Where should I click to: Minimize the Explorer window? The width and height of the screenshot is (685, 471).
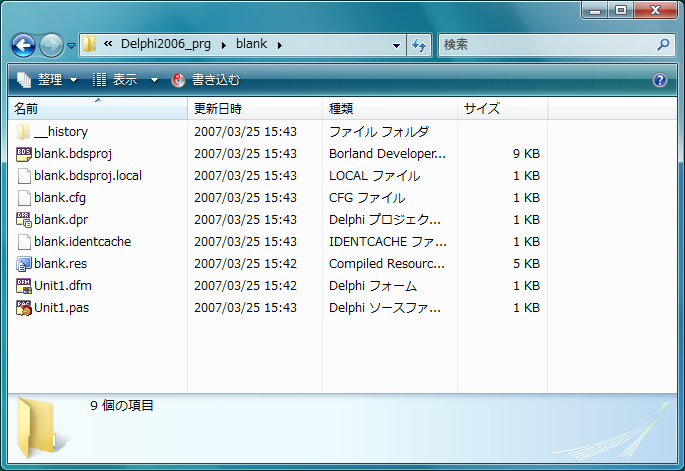[x=595, y=10]
